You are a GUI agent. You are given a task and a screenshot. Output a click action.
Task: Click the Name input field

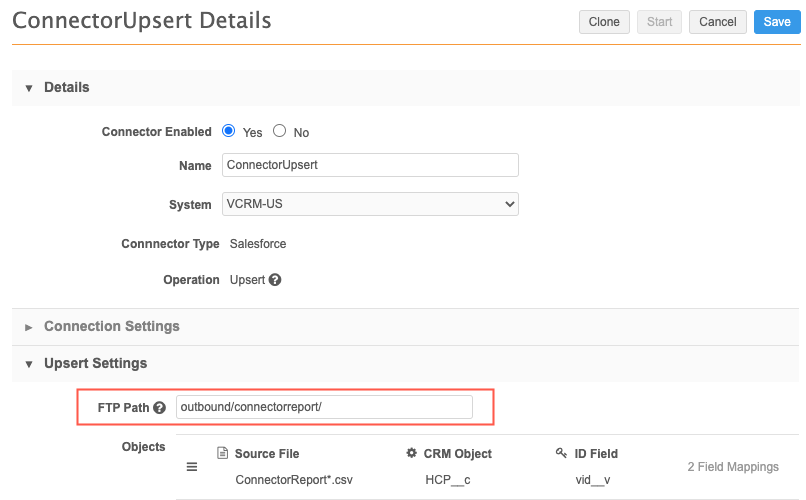(x=370, y=165)
